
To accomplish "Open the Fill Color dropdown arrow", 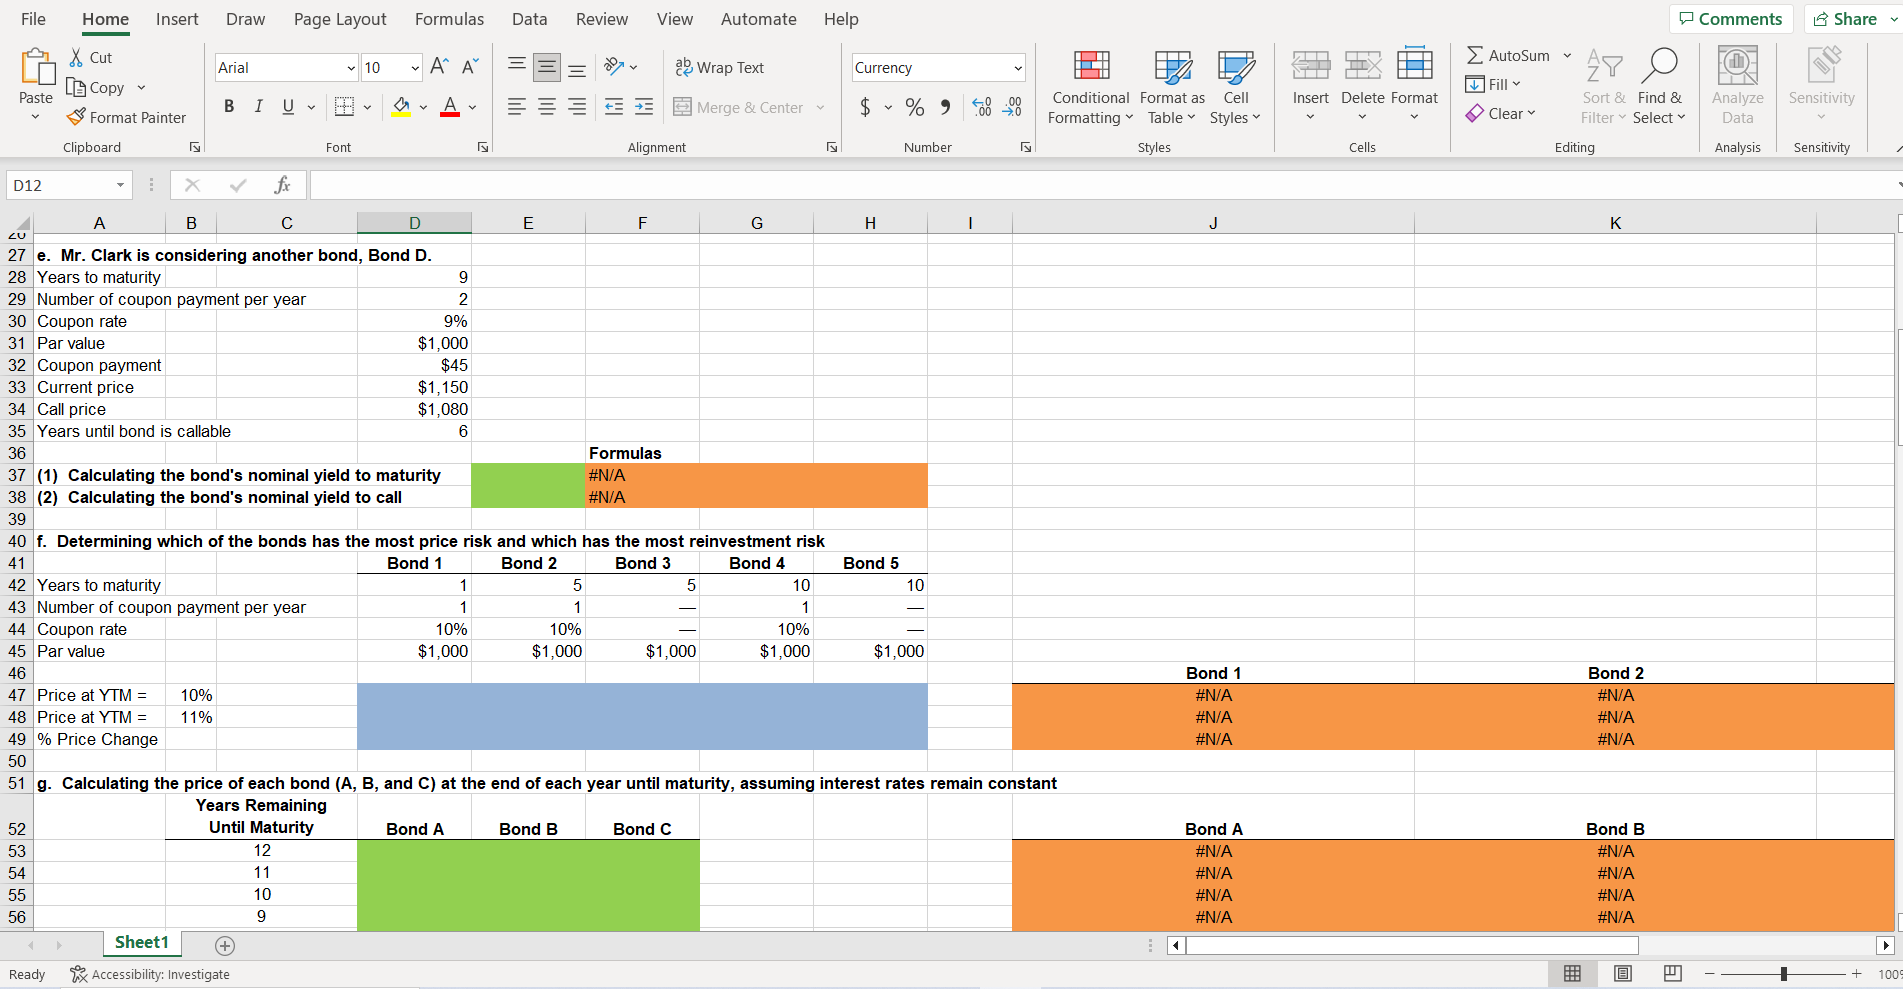I will (x=422, y=107).
